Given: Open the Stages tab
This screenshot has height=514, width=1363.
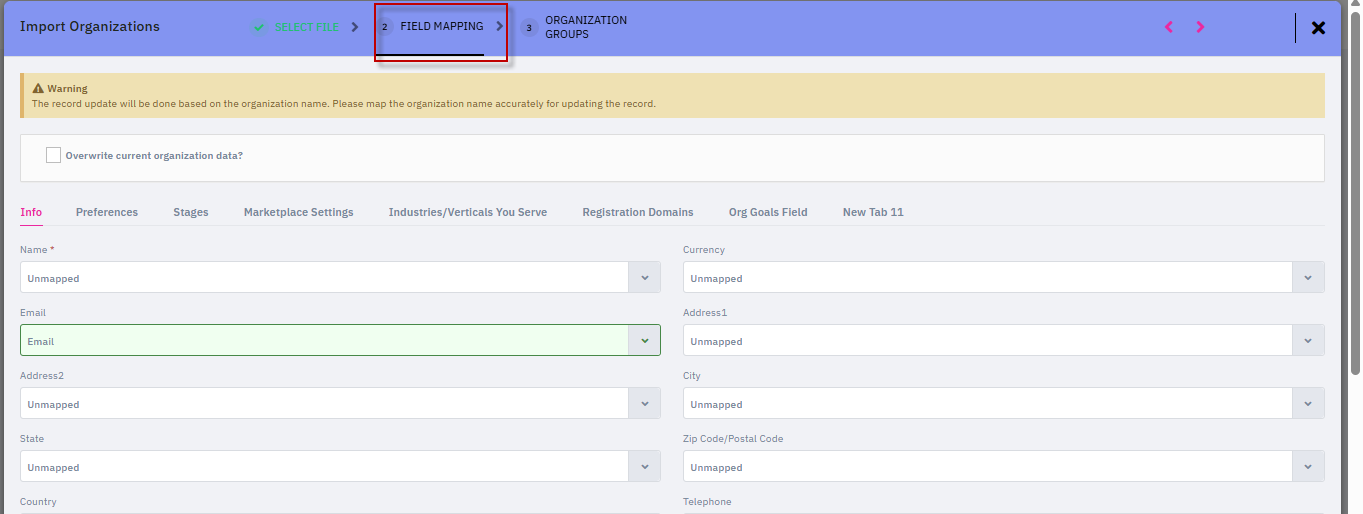Looking at the screenshot, I should [191, 212].
